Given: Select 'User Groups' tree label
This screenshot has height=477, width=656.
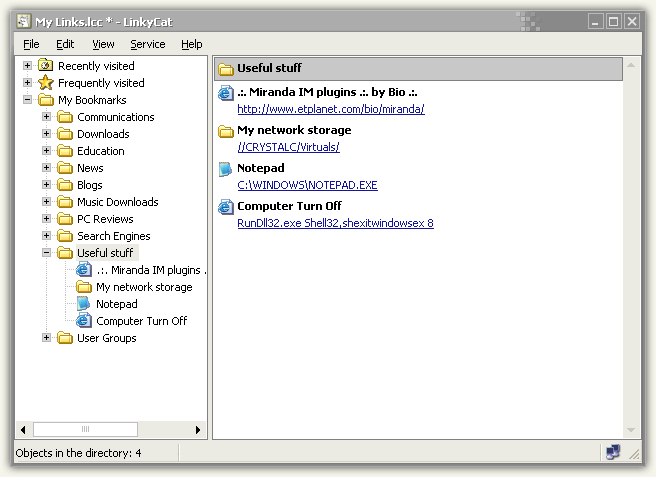Looking at the screenshot, I should tap(107, 338).
